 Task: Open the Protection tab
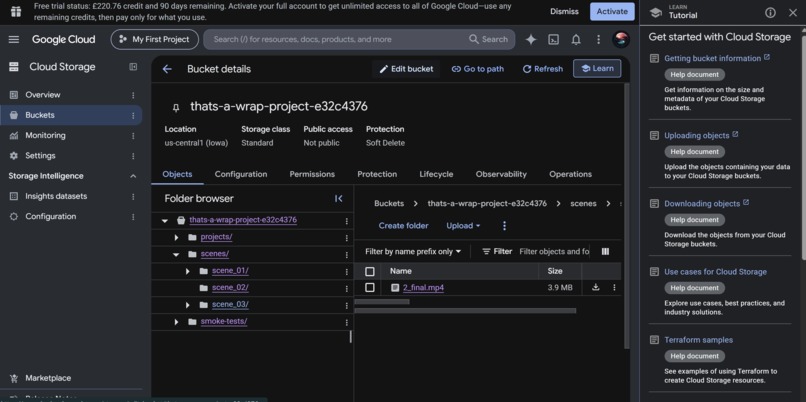[x=377, y=174]
